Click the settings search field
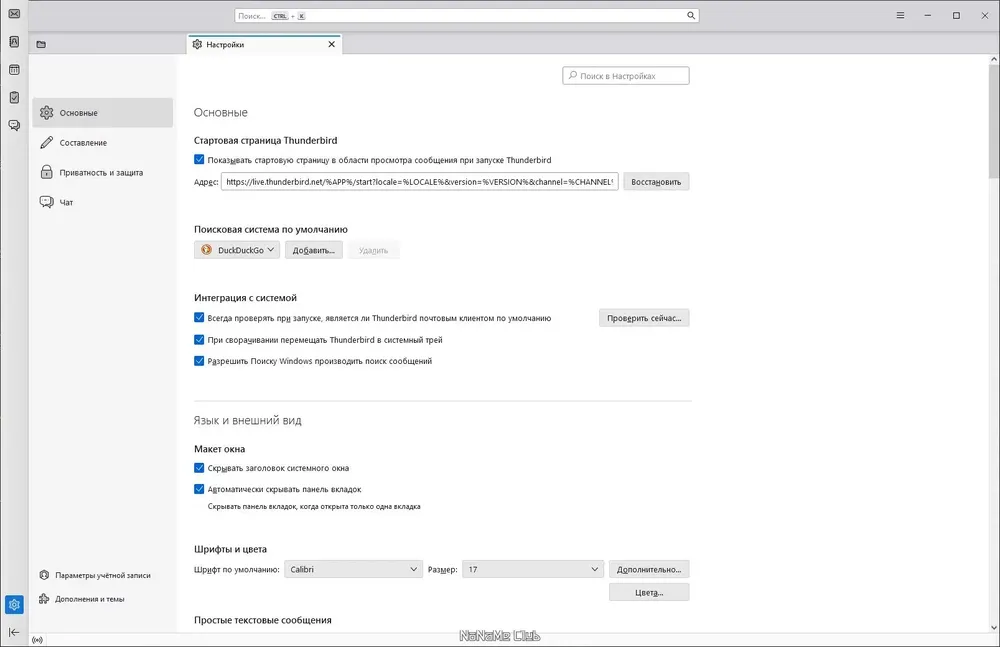This screenshot has height=647, width=1000. pos(626,75)
